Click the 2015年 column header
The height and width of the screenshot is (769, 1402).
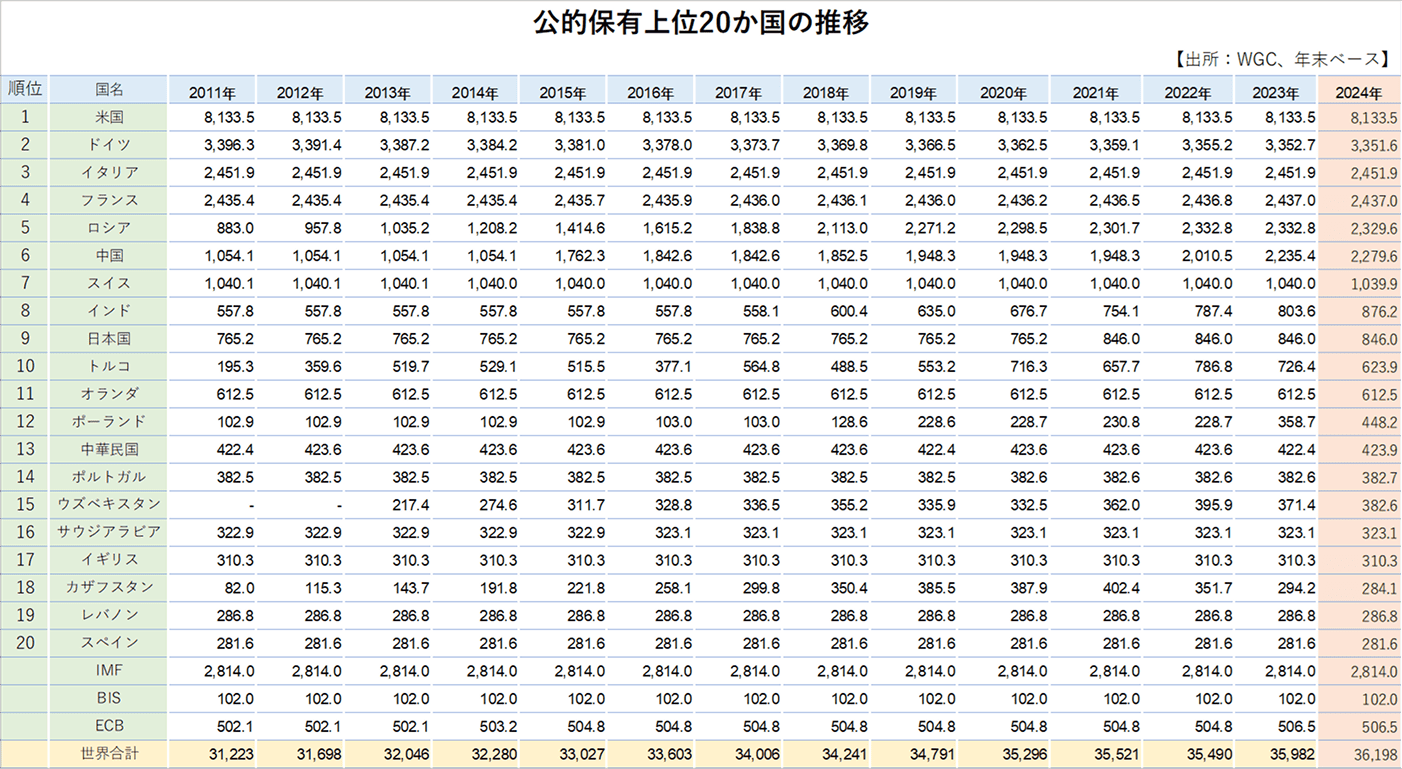[563, 92]
